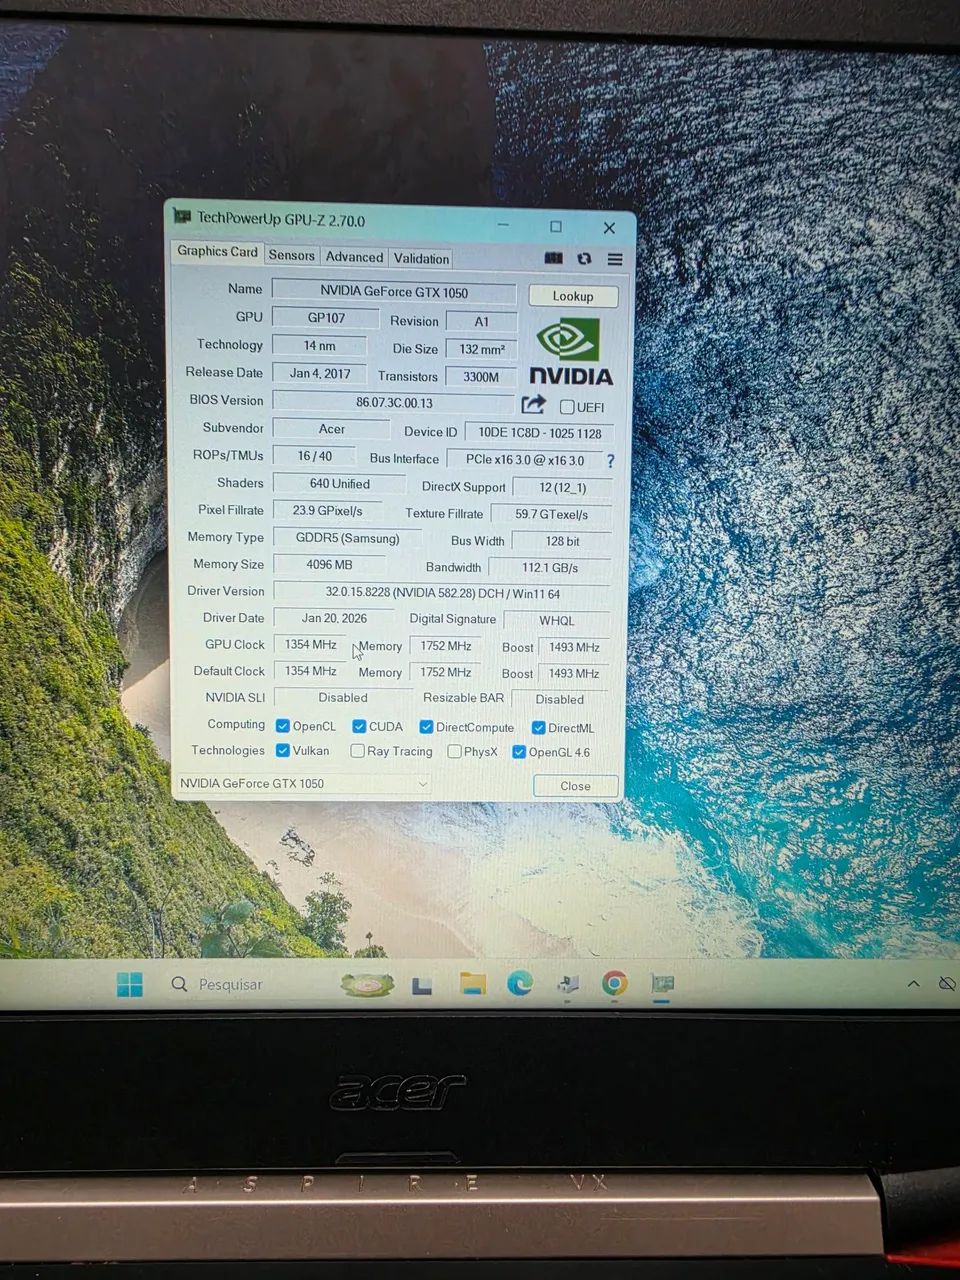Click the GPU-Z screenshot camera icon
The width and height of the screenshot is (960, 1280).
[x=553, y=258]
